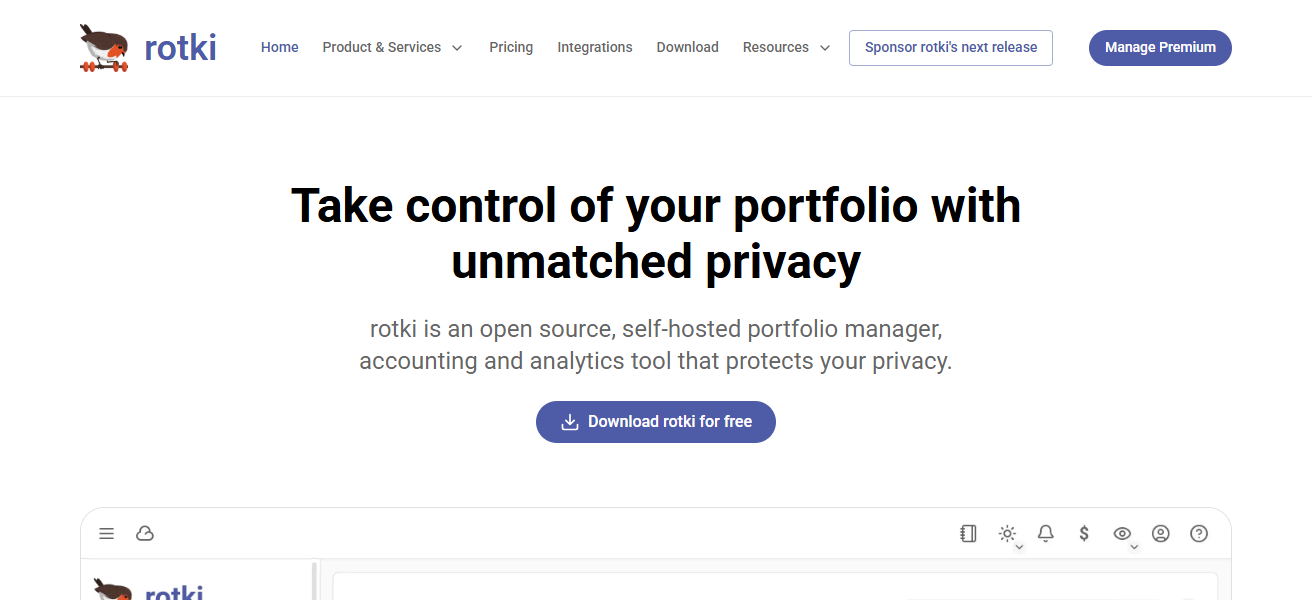Open the user account profile icon
This screenshot has width=1312, height=600.
[1161, 534]
